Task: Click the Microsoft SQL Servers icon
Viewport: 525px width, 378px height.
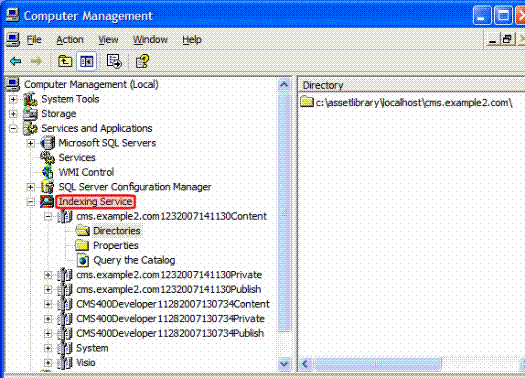Action: [x=48, y=143]
